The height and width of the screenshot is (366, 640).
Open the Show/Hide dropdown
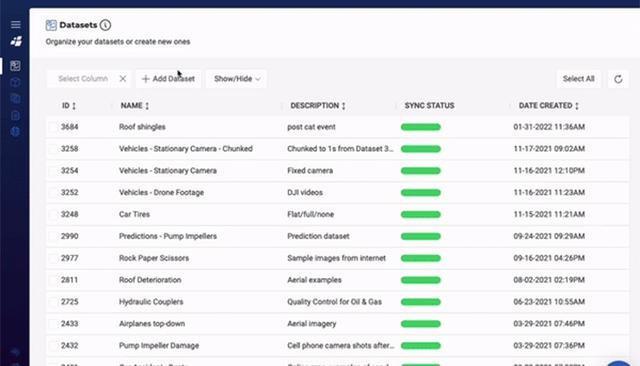coord(236,79)
